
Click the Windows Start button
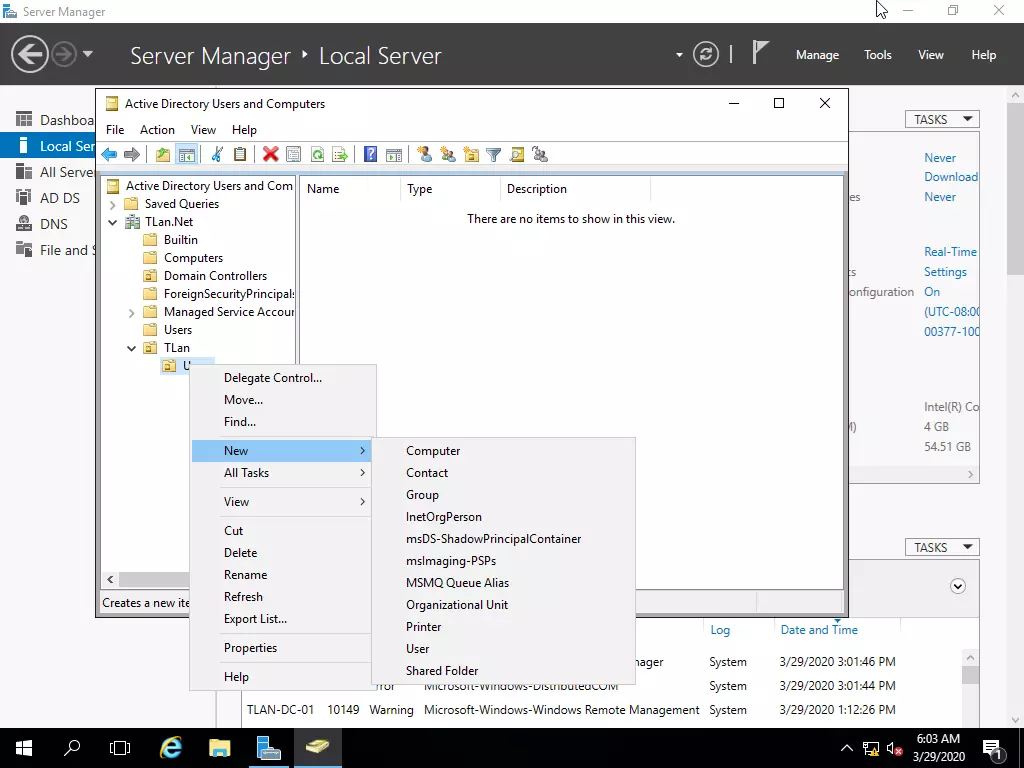(24, 748)
